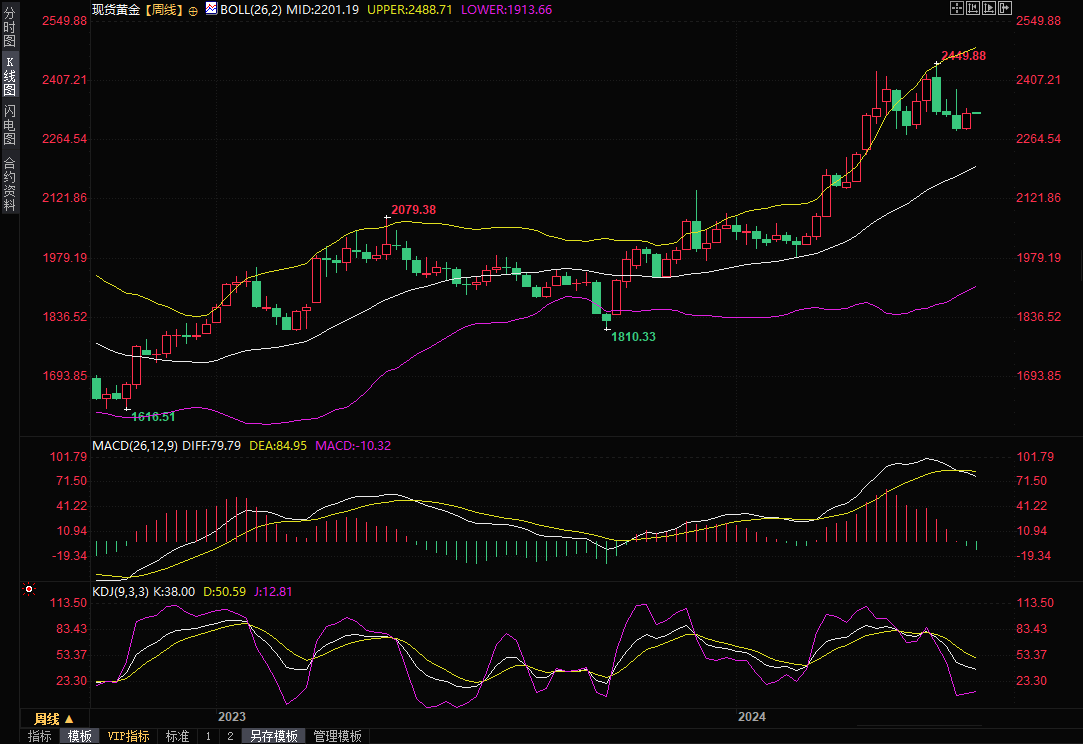Click the jump-to-start axis icon
Image resolution: width=1083 pixels, height=744 pixels.
972,8
